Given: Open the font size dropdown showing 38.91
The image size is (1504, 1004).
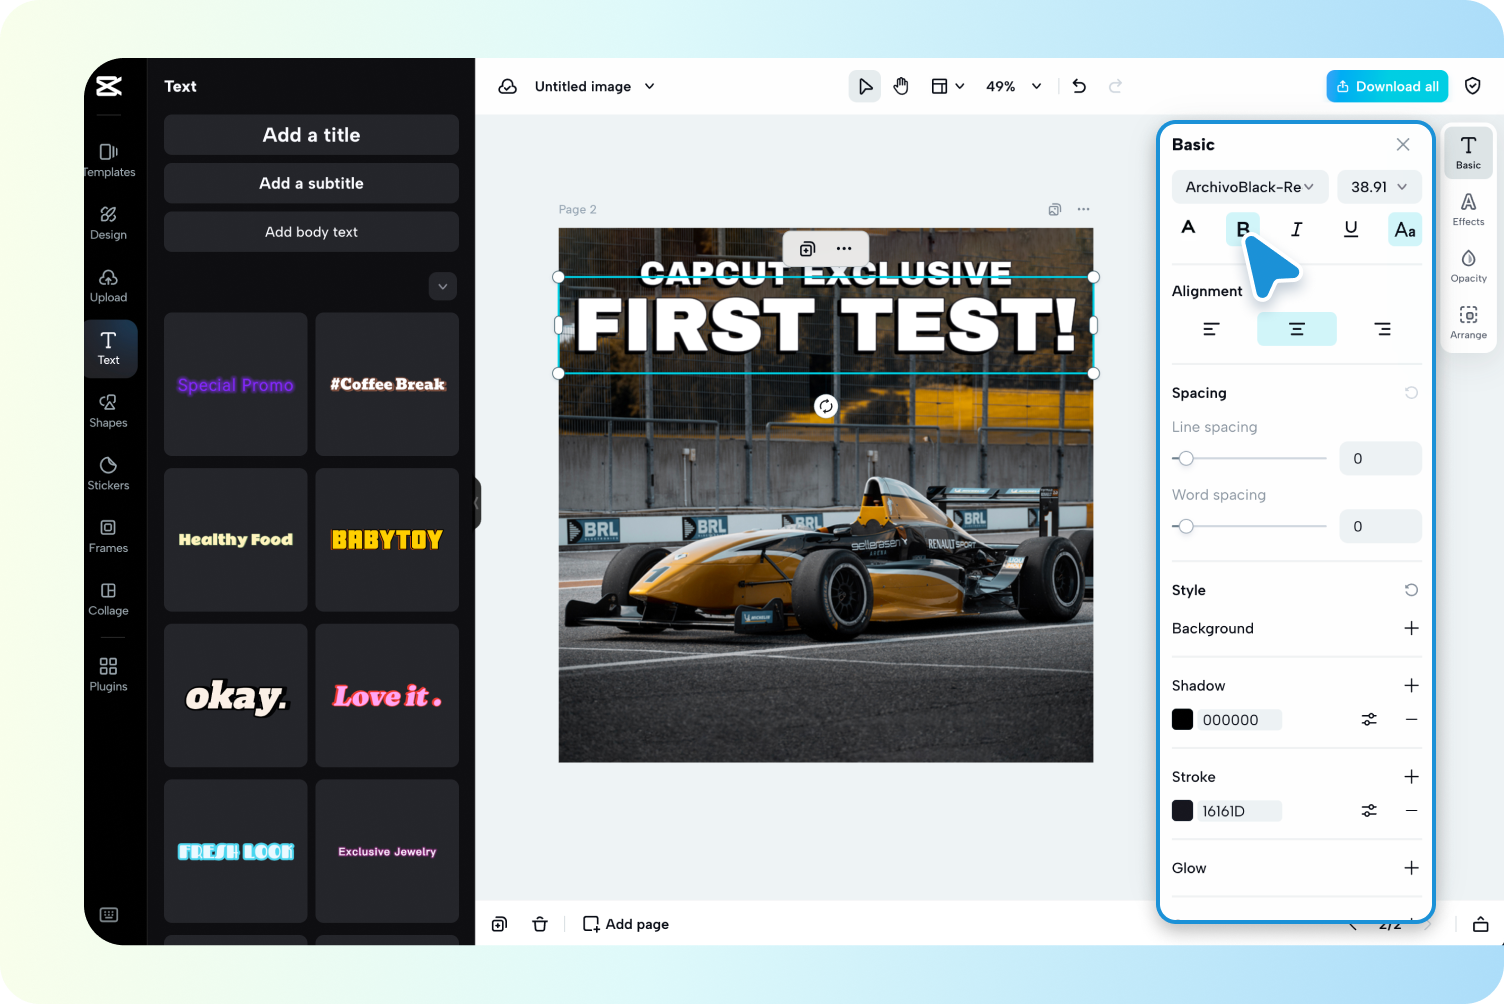Looking at the screenshot, I should 1378,187.
